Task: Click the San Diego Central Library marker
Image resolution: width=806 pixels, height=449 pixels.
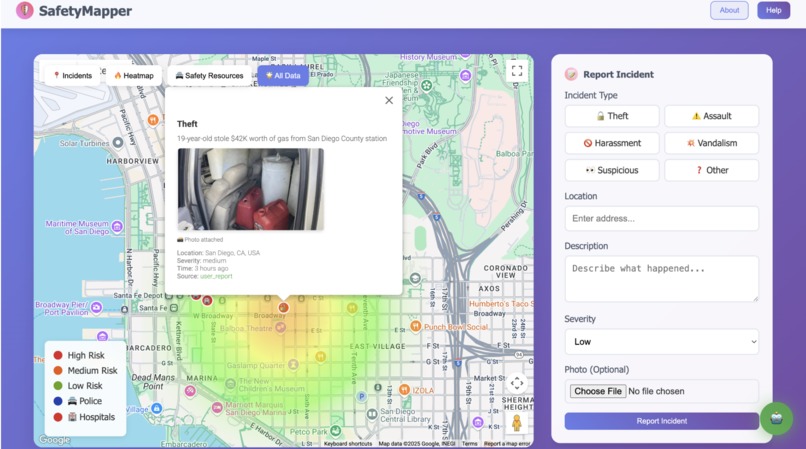Action: pos(372,414)
